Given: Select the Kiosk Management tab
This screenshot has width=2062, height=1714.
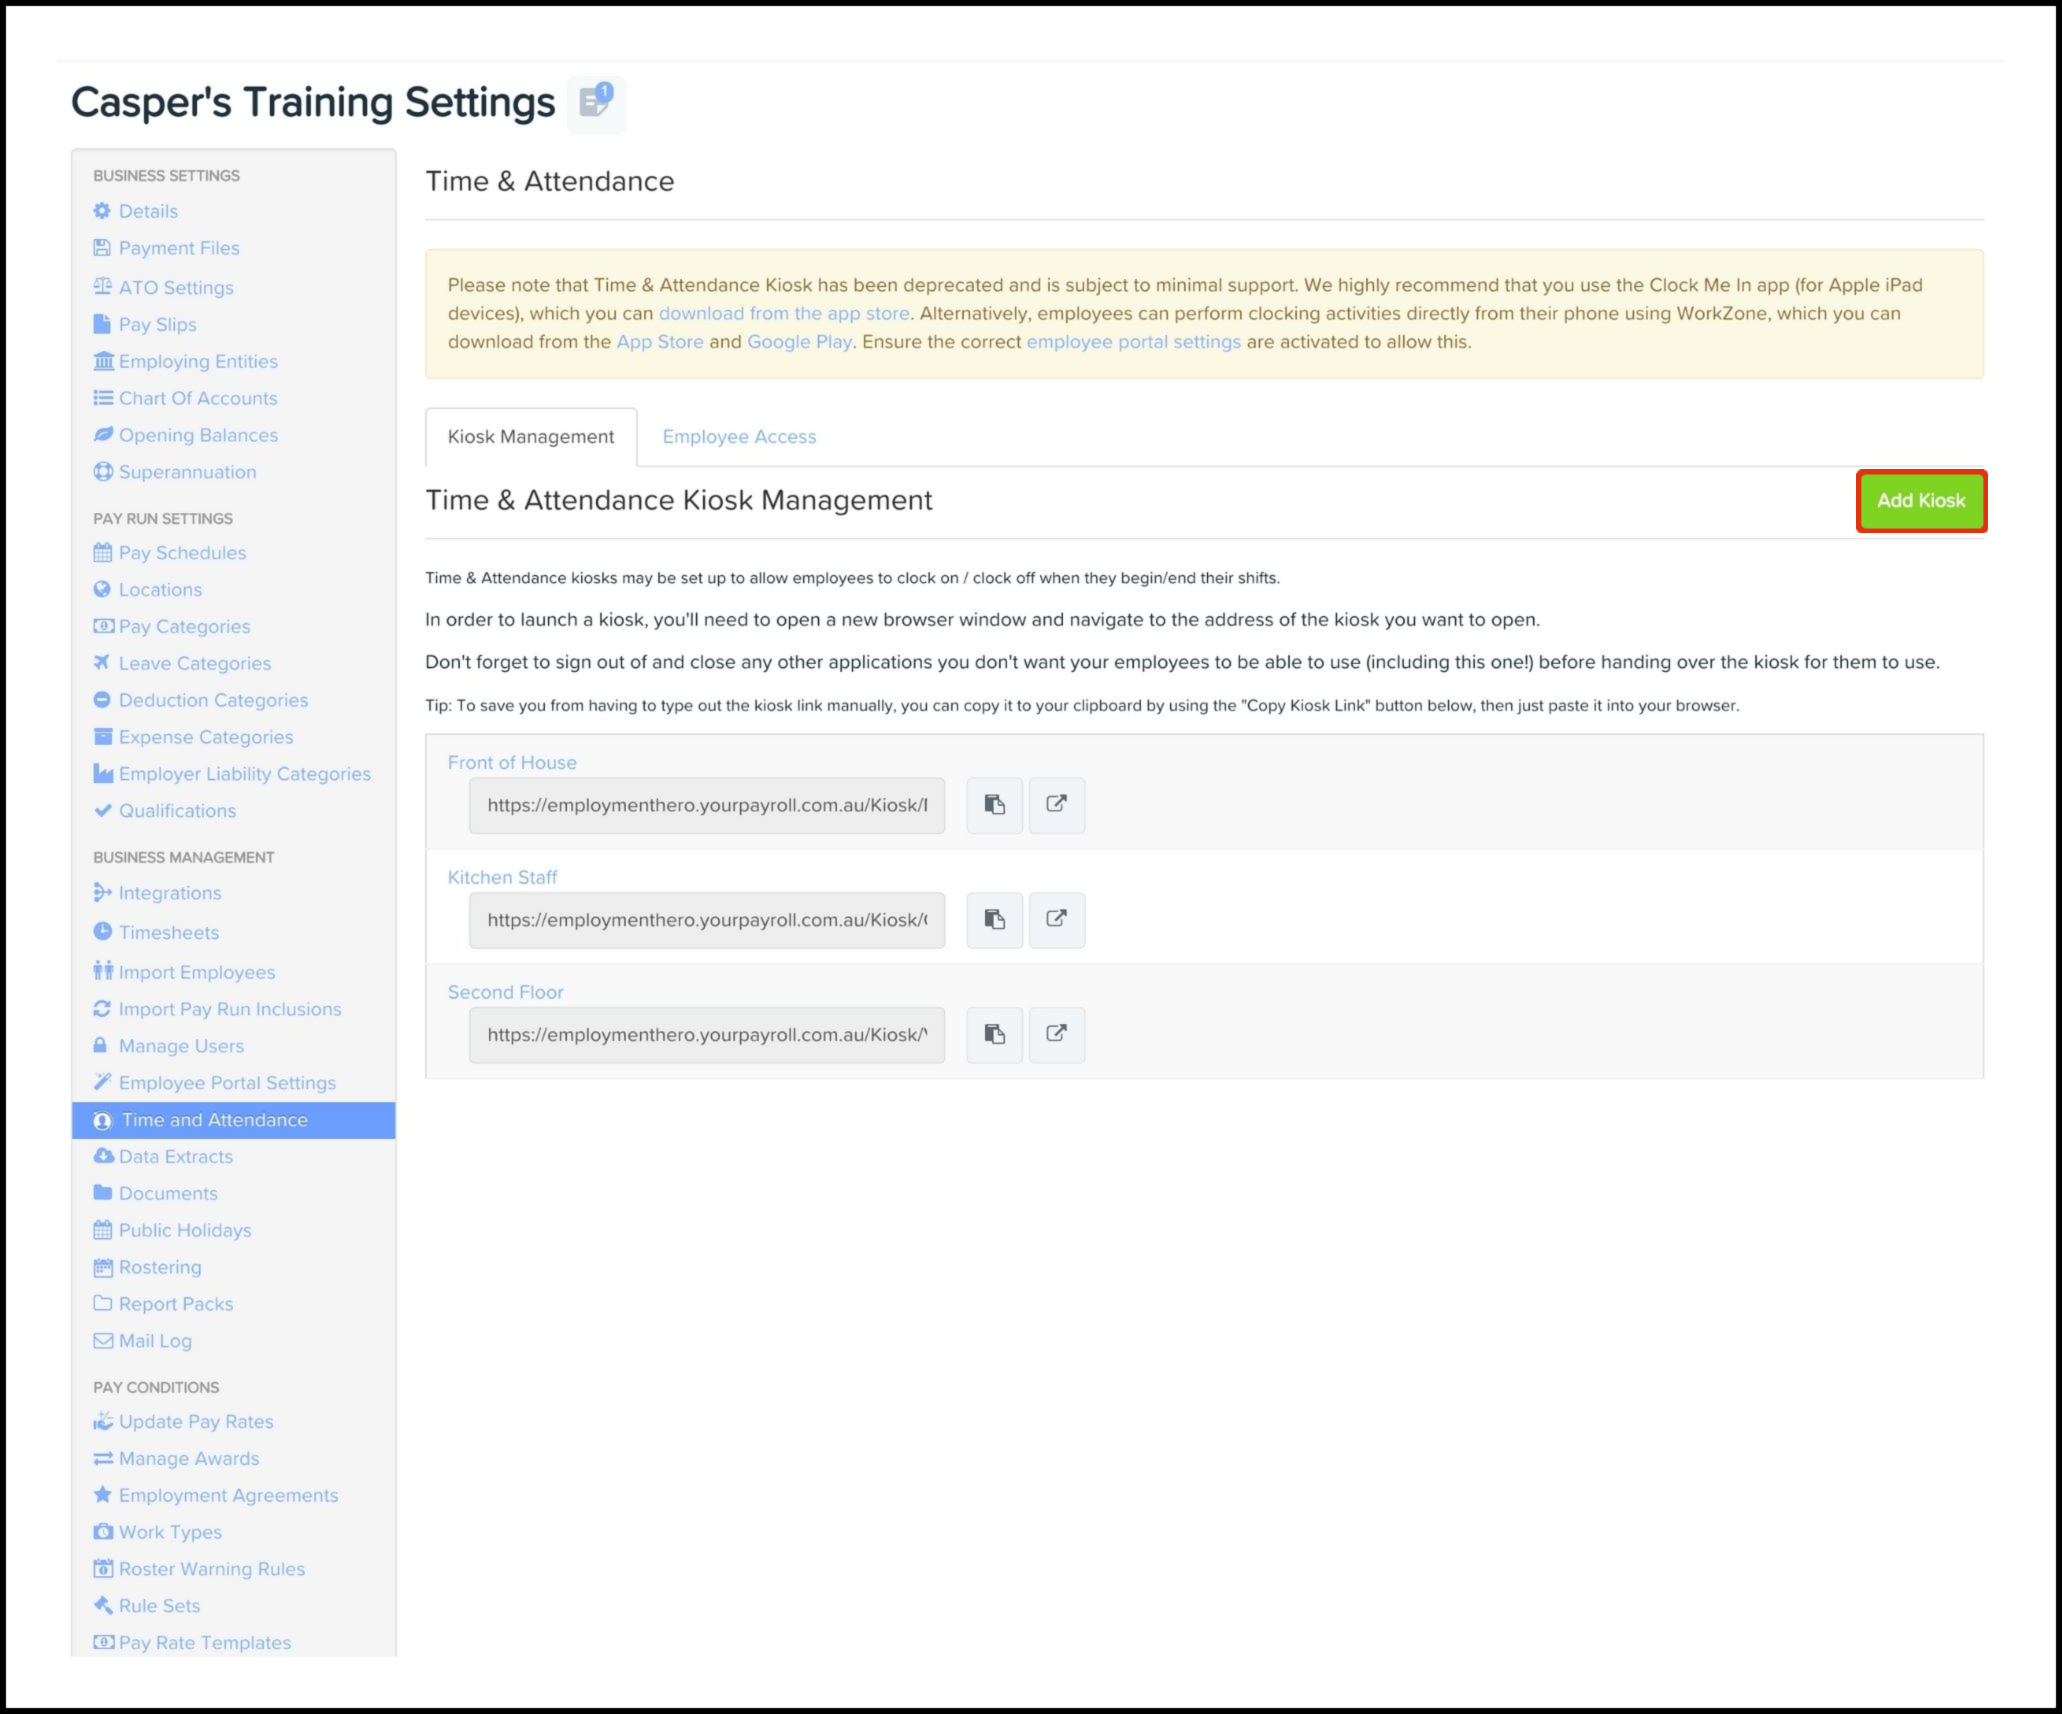Looking at the screenshot, I should [531, 437].
